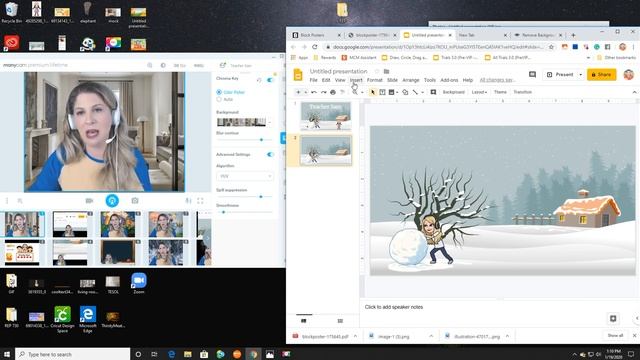Click ManyCam fullscreen icon

[x=200, y=200]
